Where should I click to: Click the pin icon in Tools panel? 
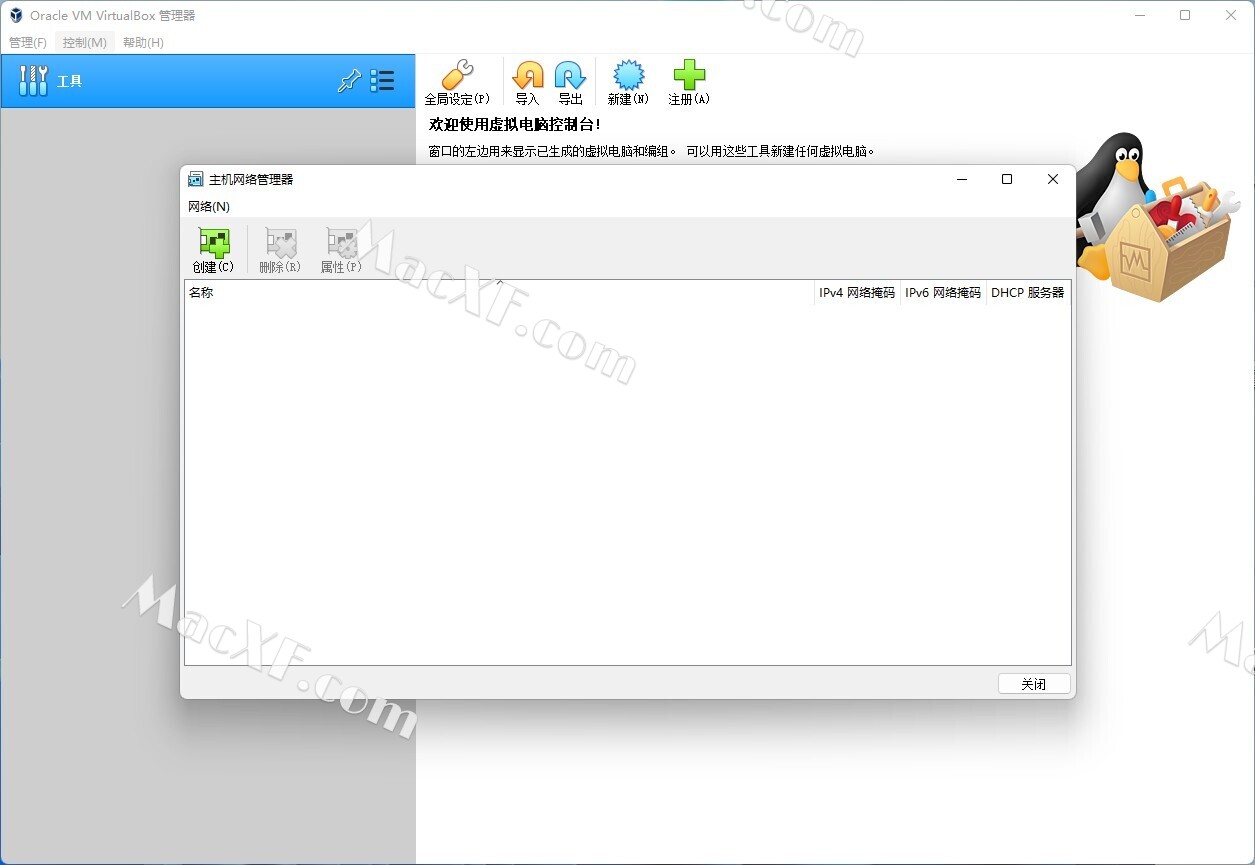(x=349, y=81)
